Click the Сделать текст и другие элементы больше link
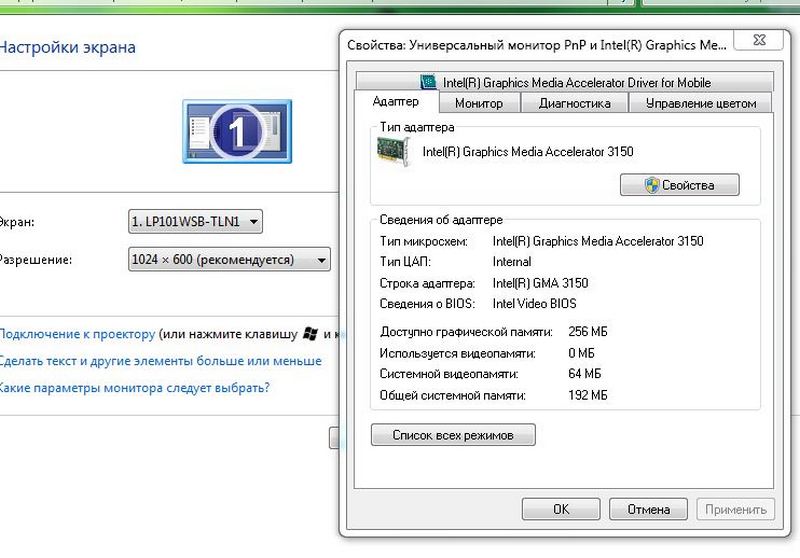The width and height of the screenshot is (800, 558). click(160, 361)
